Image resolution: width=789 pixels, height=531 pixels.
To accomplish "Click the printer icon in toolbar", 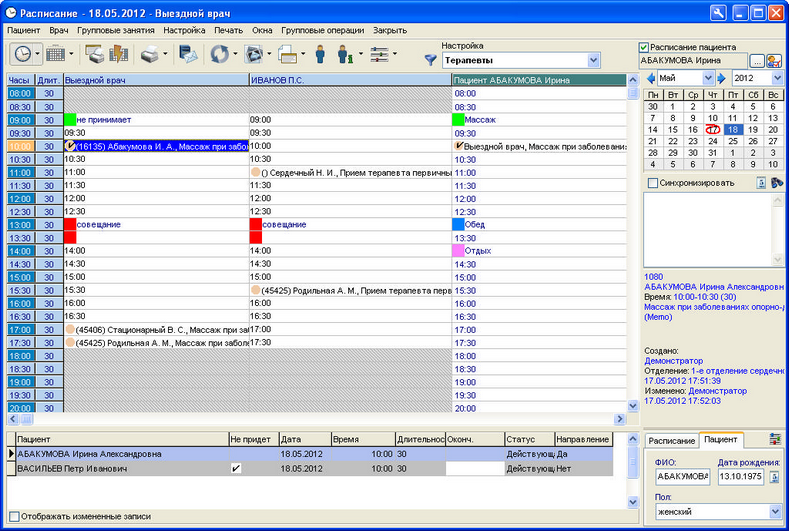I will pos(150,54).
